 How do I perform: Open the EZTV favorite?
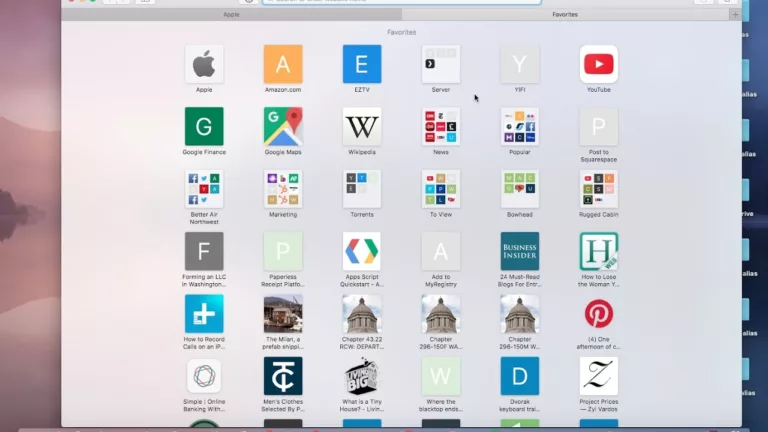click(x=362, y=64)
